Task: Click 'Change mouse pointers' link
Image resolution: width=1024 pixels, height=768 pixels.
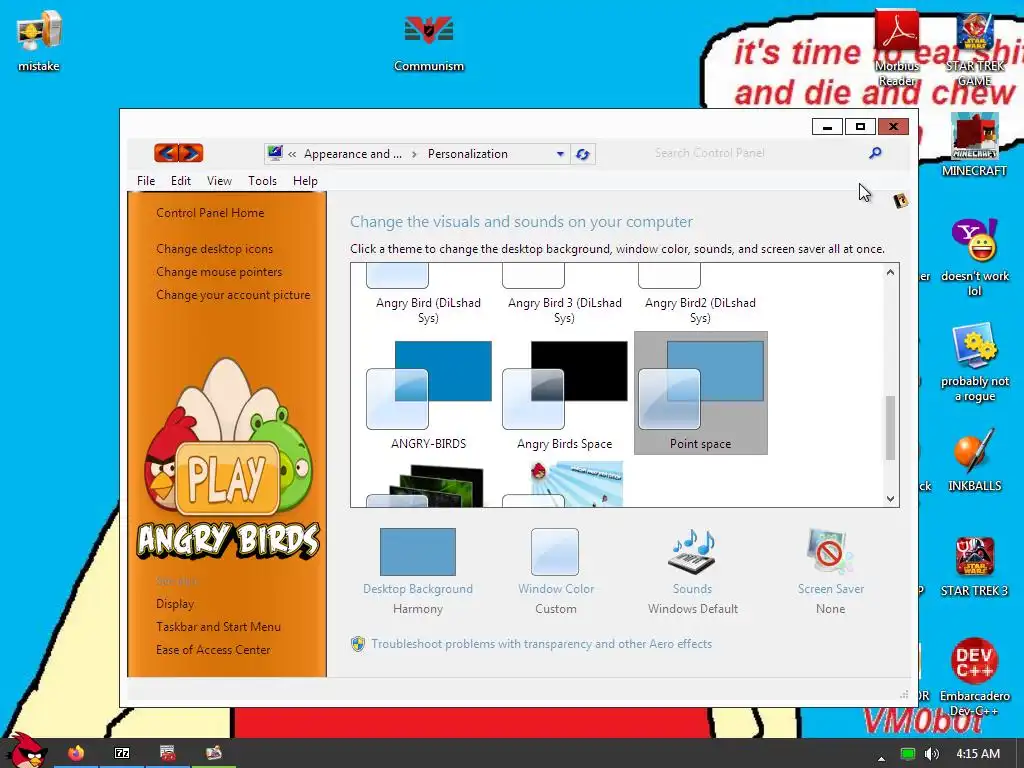Action: (x=219, y=272)
